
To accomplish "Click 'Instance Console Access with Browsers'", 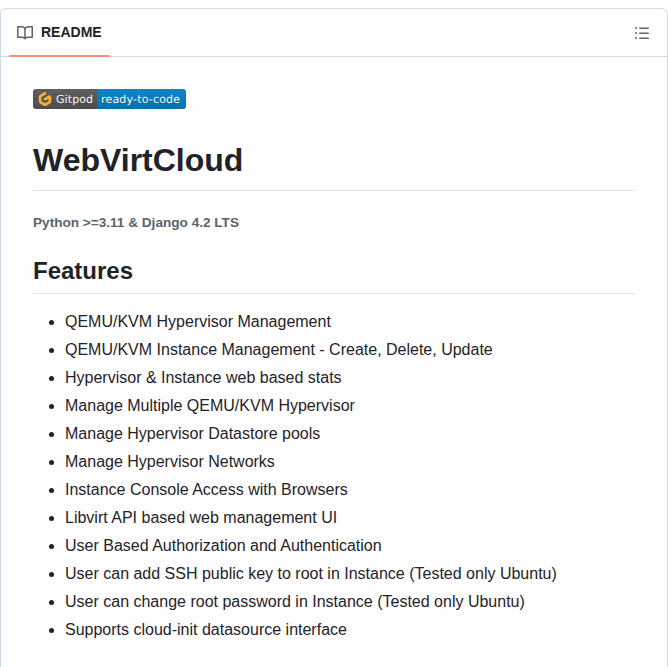I will [x=206, y=490].
